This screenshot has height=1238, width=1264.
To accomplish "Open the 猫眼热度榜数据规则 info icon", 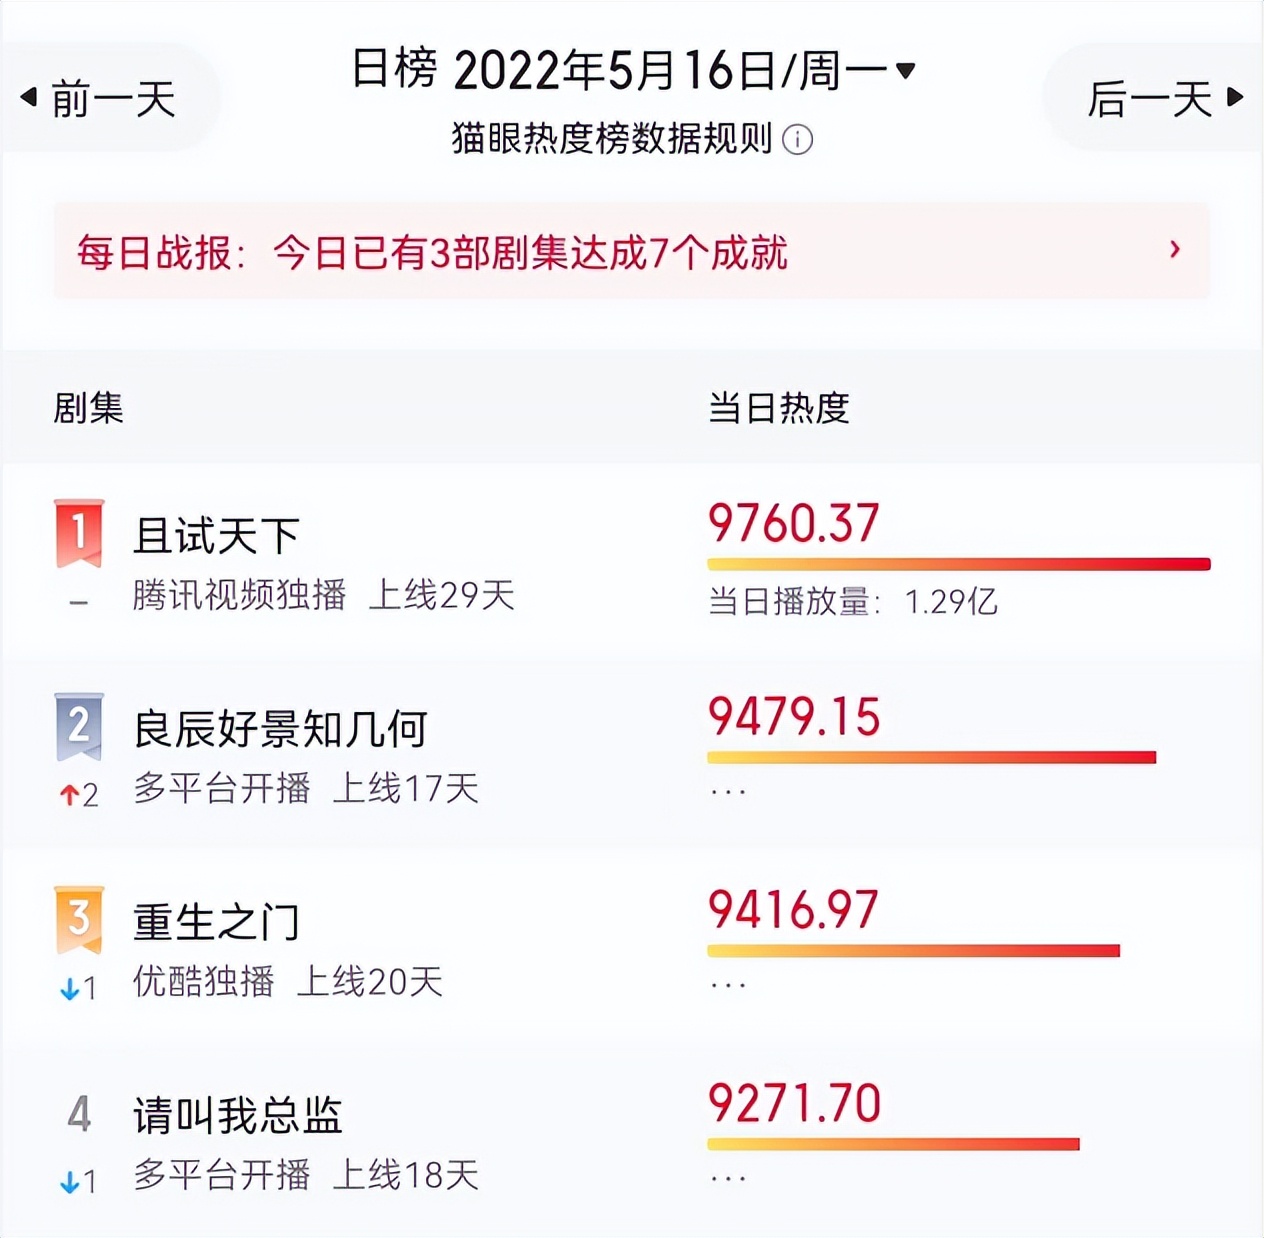I will click(x=800, y=141).
